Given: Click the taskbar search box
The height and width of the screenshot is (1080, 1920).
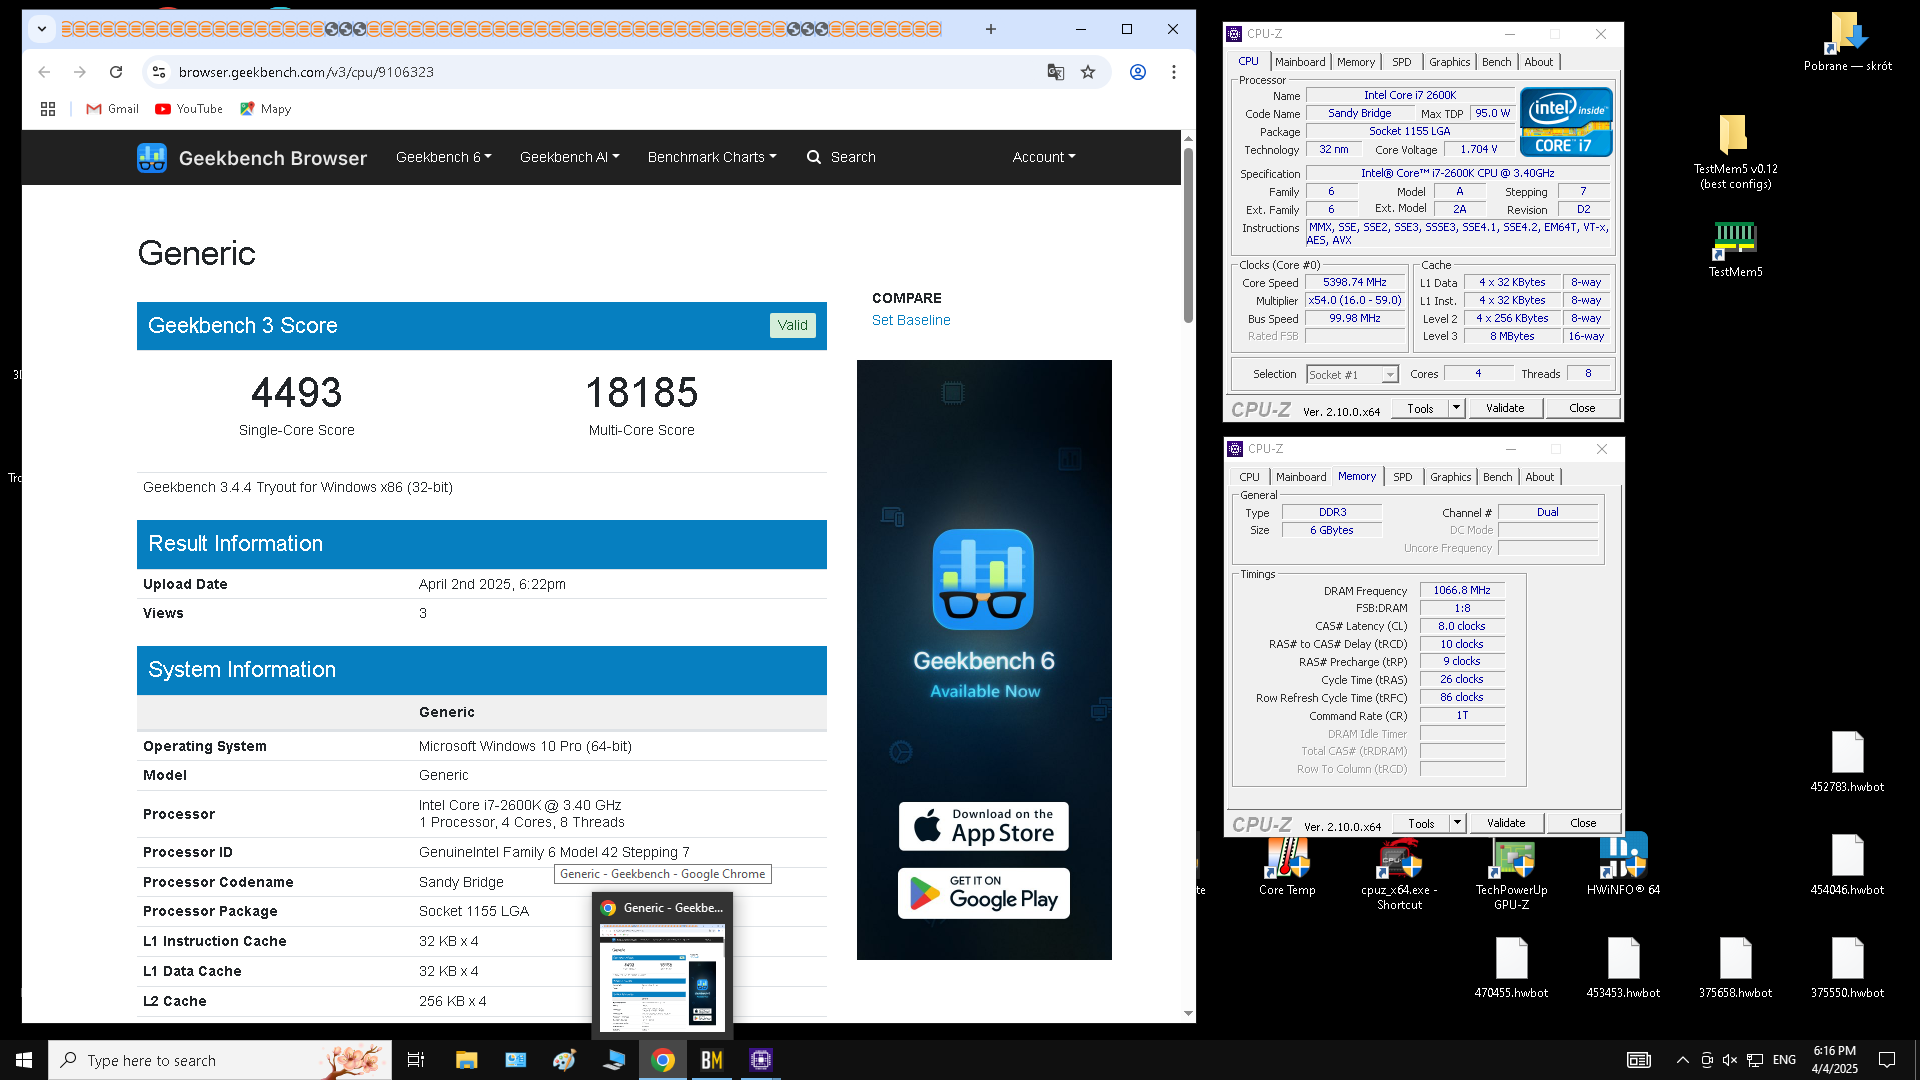Looking at the screenshot, I should 220,1060.
